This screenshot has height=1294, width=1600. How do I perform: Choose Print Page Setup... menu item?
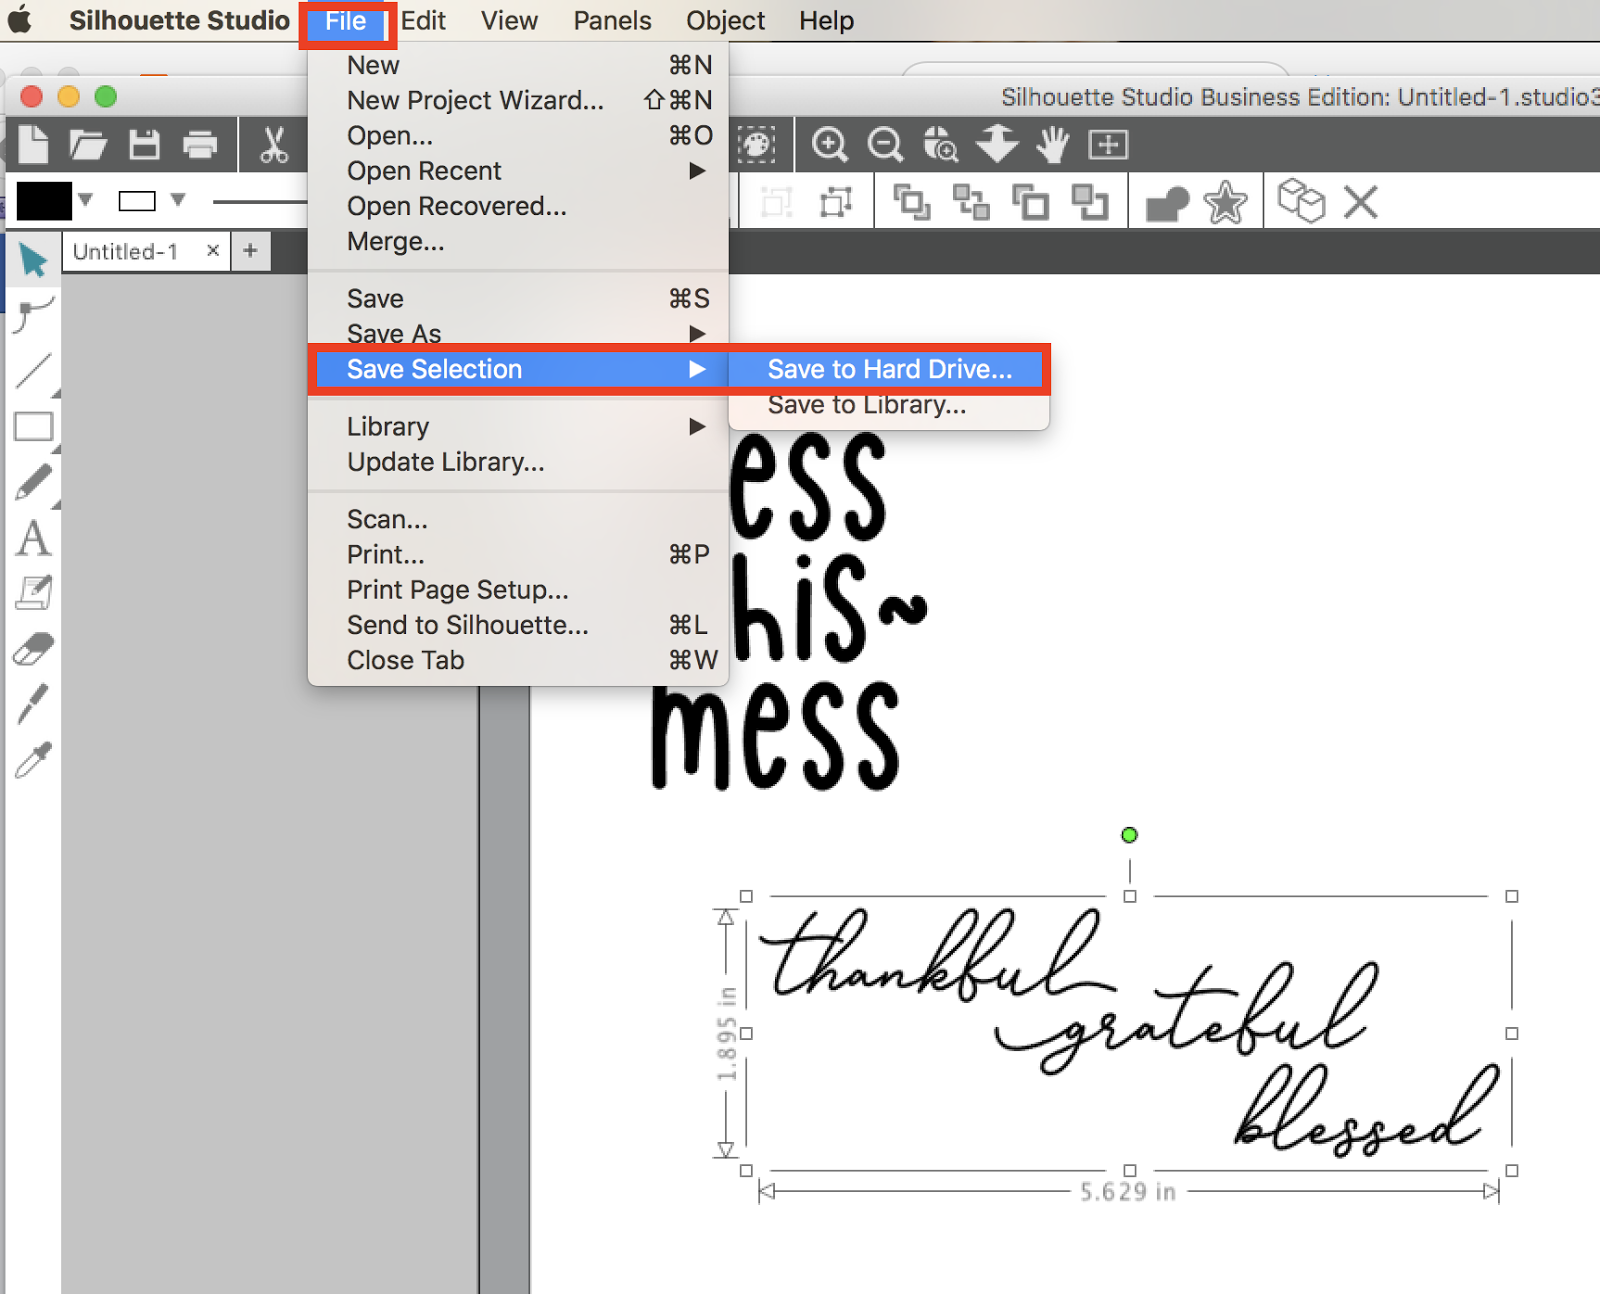tap(518, 590)
